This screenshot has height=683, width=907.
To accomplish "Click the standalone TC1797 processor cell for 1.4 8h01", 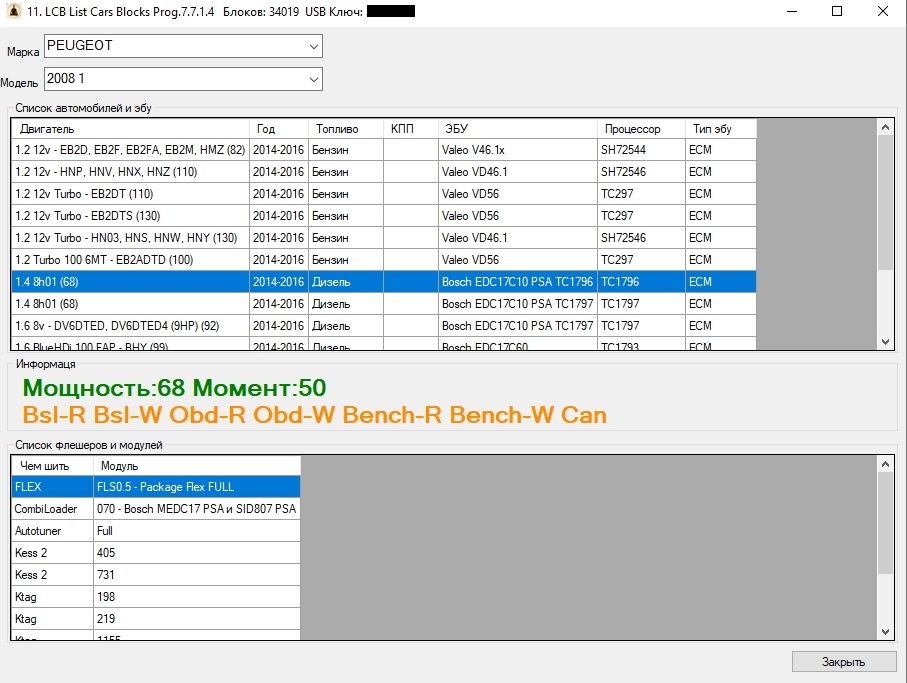I will 641,304.
